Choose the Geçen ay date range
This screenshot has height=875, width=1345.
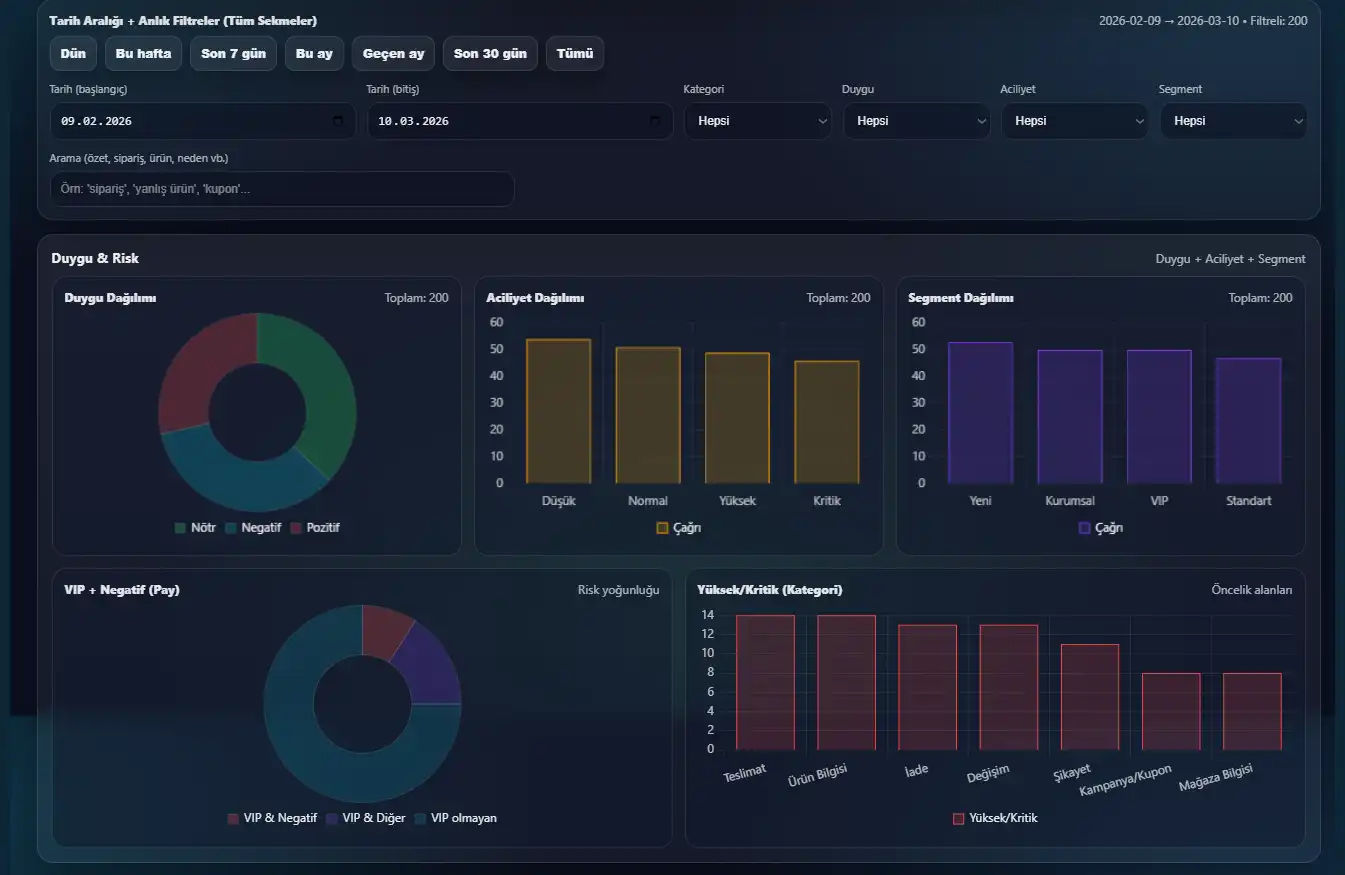[393, 54]
